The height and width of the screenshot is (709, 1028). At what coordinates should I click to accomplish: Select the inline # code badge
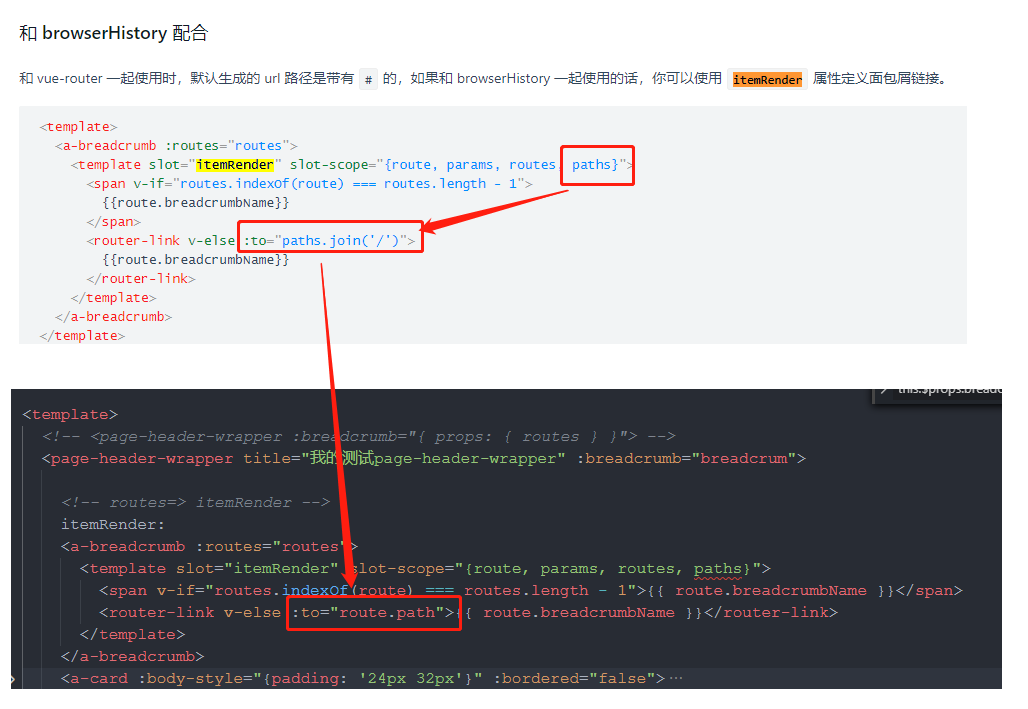(369, 77)
